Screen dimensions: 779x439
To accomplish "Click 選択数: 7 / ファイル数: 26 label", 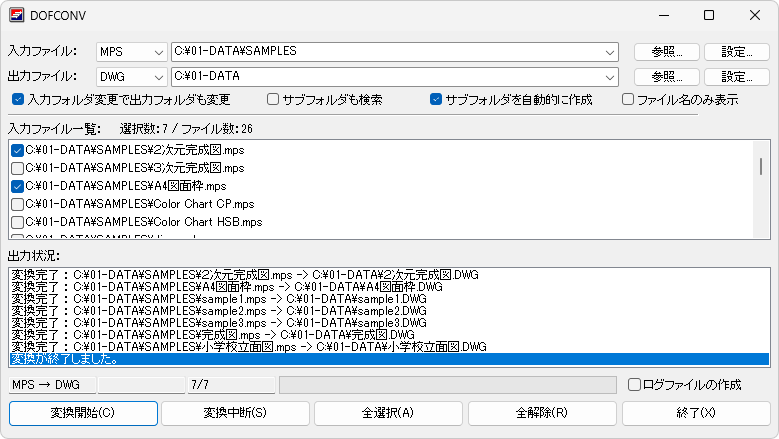I will 186,129.
